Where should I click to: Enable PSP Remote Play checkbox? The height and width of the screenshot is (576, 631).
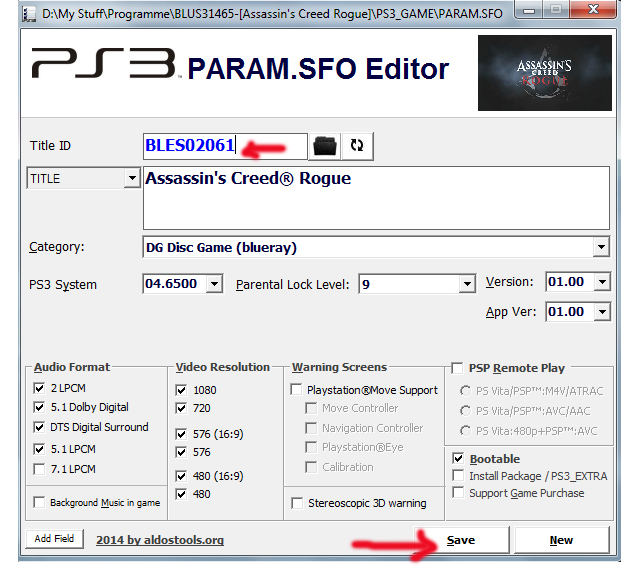tap(458, 368)
